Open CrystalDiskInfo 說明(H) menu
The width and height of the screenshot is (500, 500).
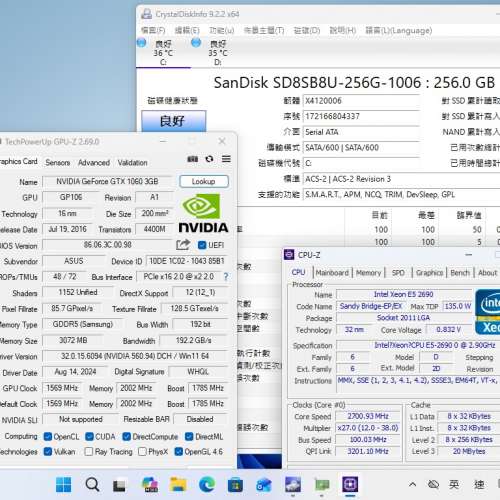pyautogui.click(x=342, y=30)
